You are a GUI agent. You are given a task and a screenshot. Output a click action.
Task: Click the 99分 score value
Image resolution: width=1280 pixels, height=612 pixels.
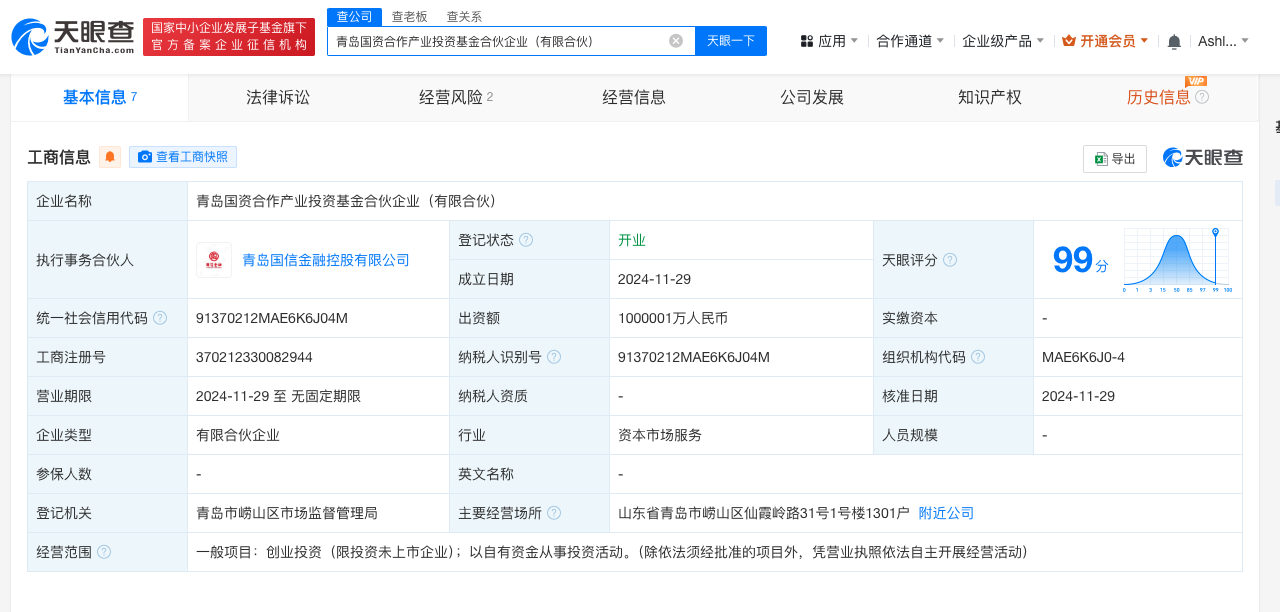coord(1081,260)
